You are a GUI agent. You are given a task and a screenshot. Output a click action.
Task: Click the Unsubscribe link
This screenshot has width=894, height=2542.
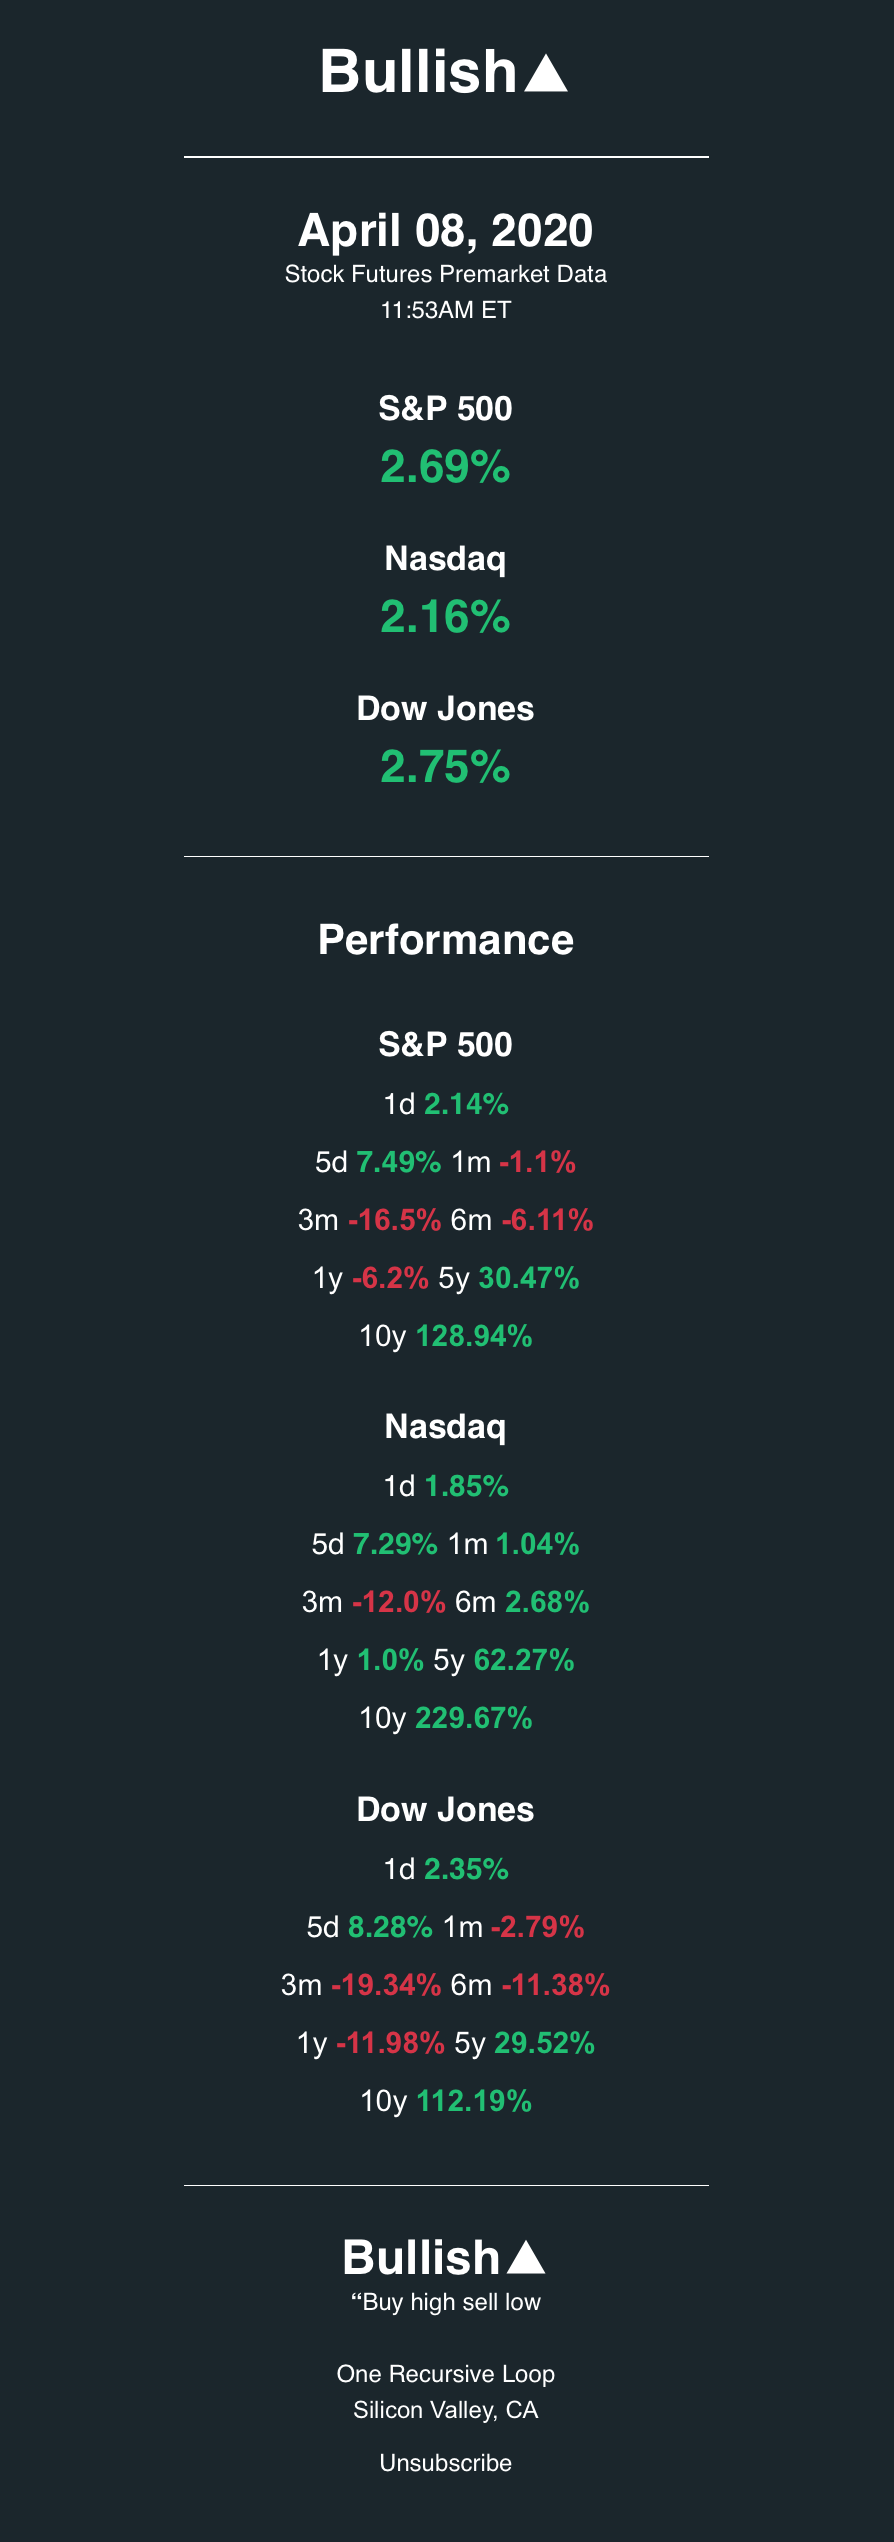click(446, 2463)
